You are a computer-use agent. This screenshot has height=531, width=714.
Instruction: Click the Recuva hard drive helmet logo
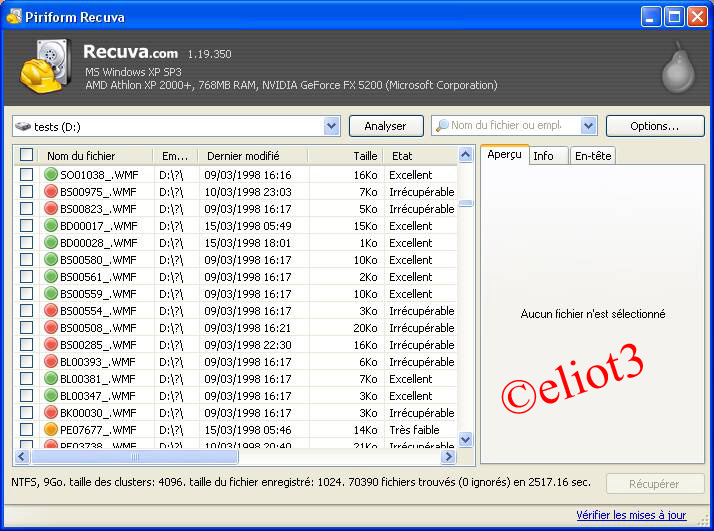(x=45, y=66)
